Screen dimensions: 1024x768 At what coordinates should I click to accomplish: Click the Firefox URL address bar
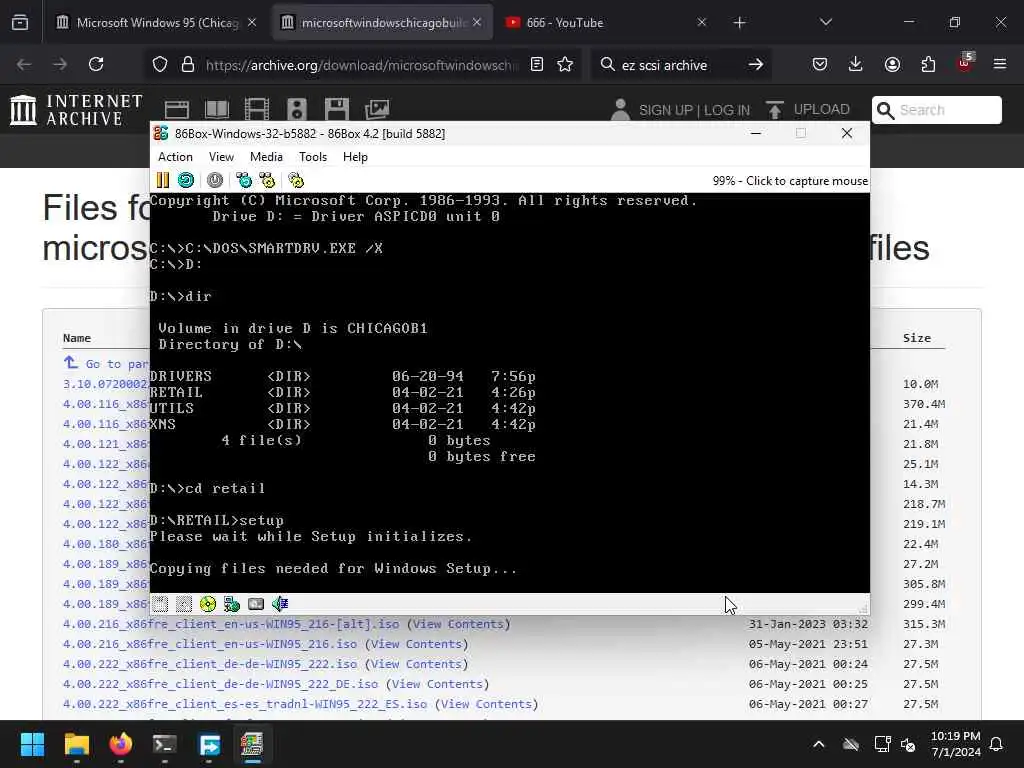(362, 64)
